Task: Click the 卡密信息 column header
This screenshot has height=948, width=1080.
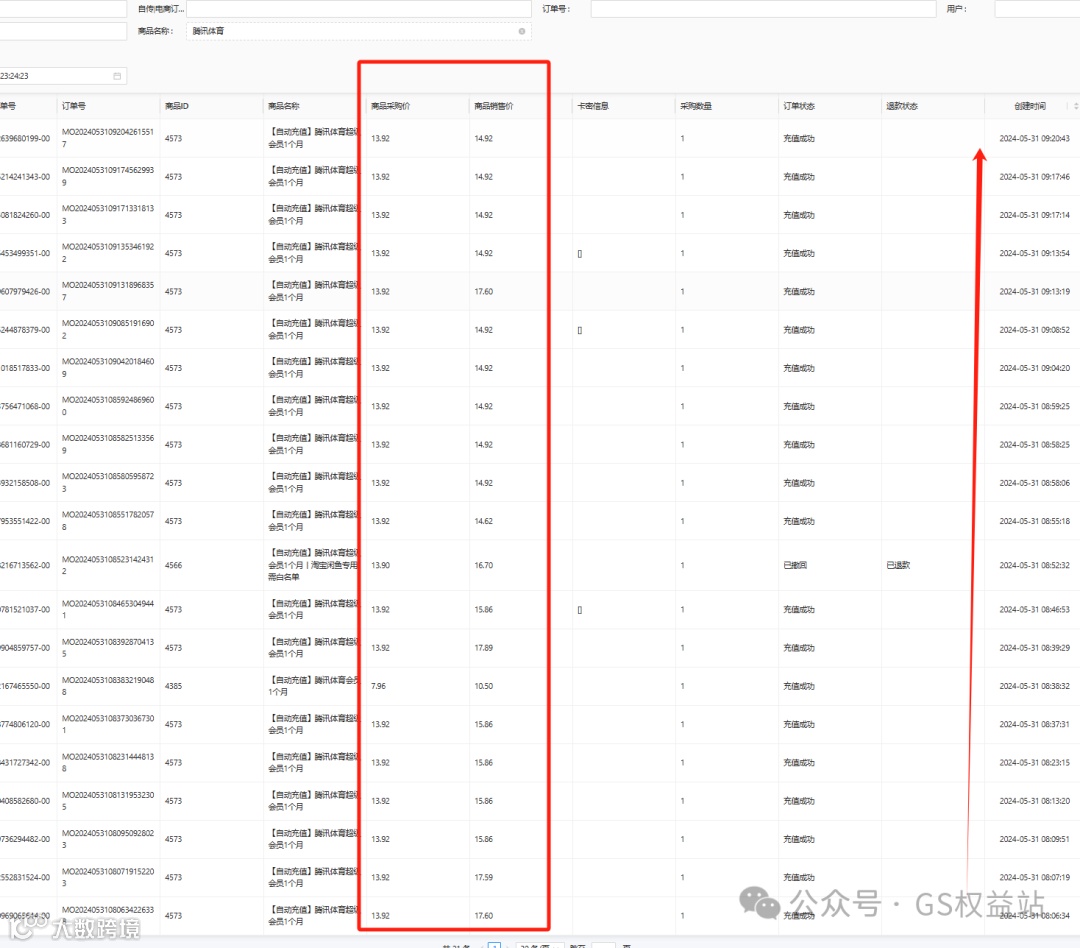Action: click(x=593, y=106)
